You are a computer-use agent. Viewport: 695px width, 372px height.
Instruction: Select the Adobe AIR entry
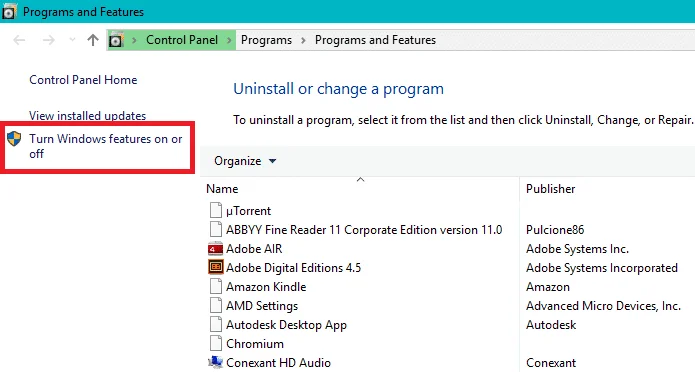254,249
